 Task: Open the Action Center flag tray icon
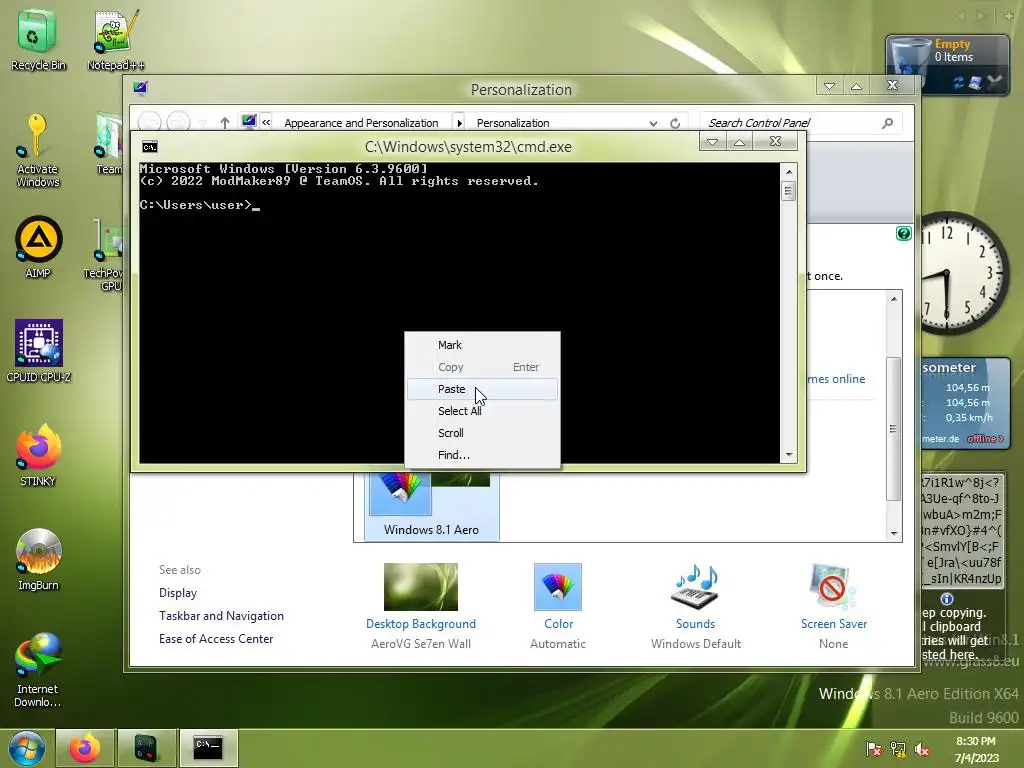874,749
